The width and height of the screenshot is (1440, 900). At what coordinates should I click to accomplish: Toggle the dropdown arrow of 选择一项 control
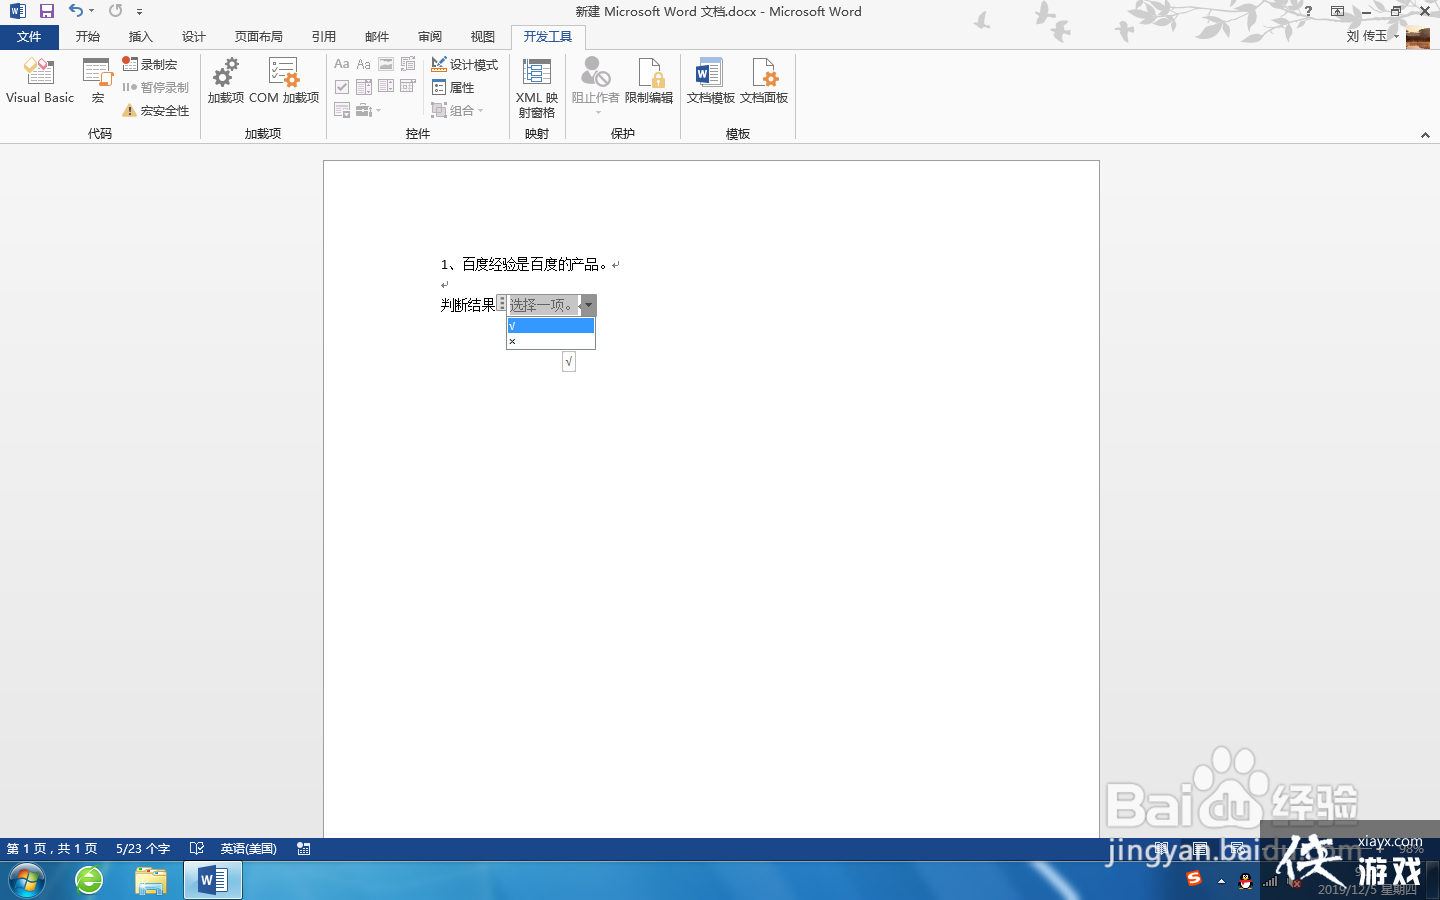click(x=589, y=305)
